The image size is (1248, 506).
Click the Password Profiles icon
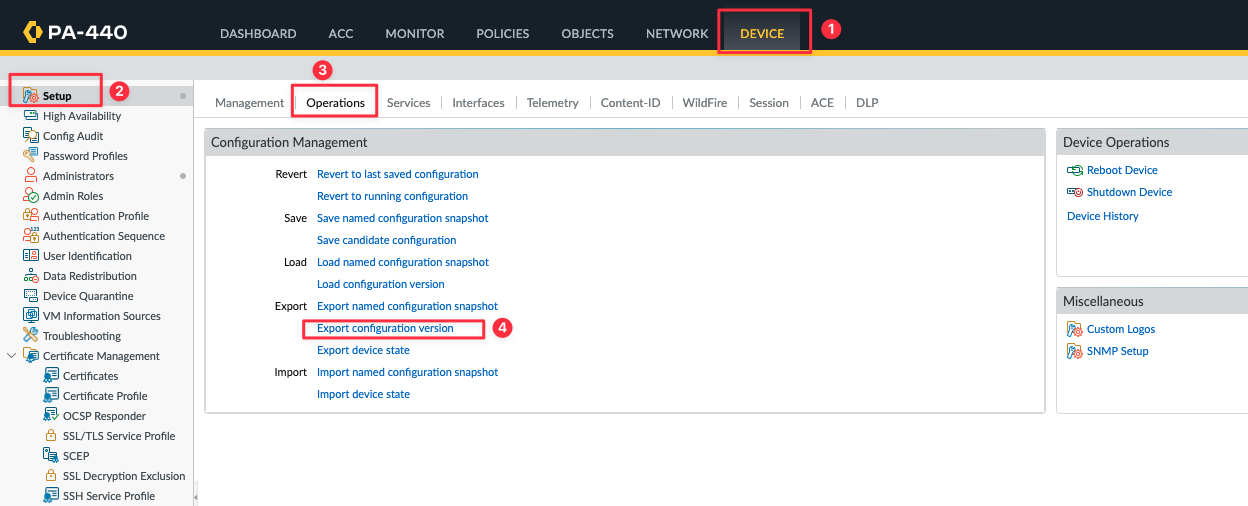tap(31, 156)
